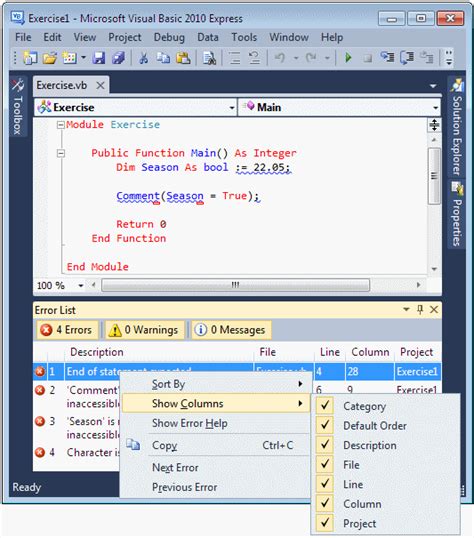Sort by the Column header
Screen dimensions: 474x538
click(370, 352)
